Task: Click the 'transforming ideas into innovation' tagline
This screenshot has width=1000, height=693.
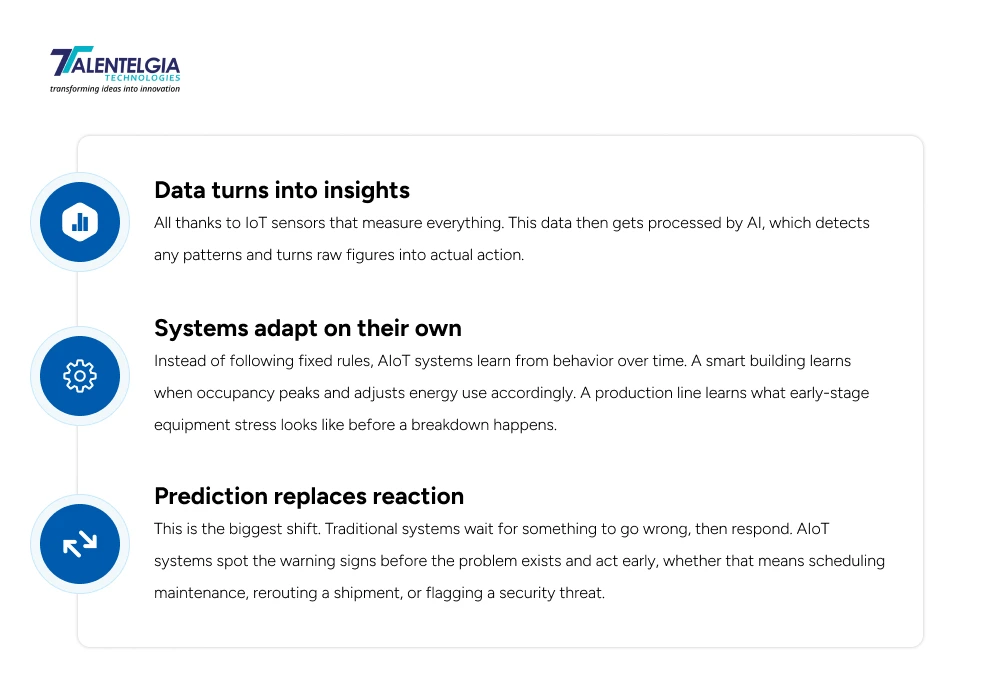Action: pyautogui.click(x=115, y=89)
